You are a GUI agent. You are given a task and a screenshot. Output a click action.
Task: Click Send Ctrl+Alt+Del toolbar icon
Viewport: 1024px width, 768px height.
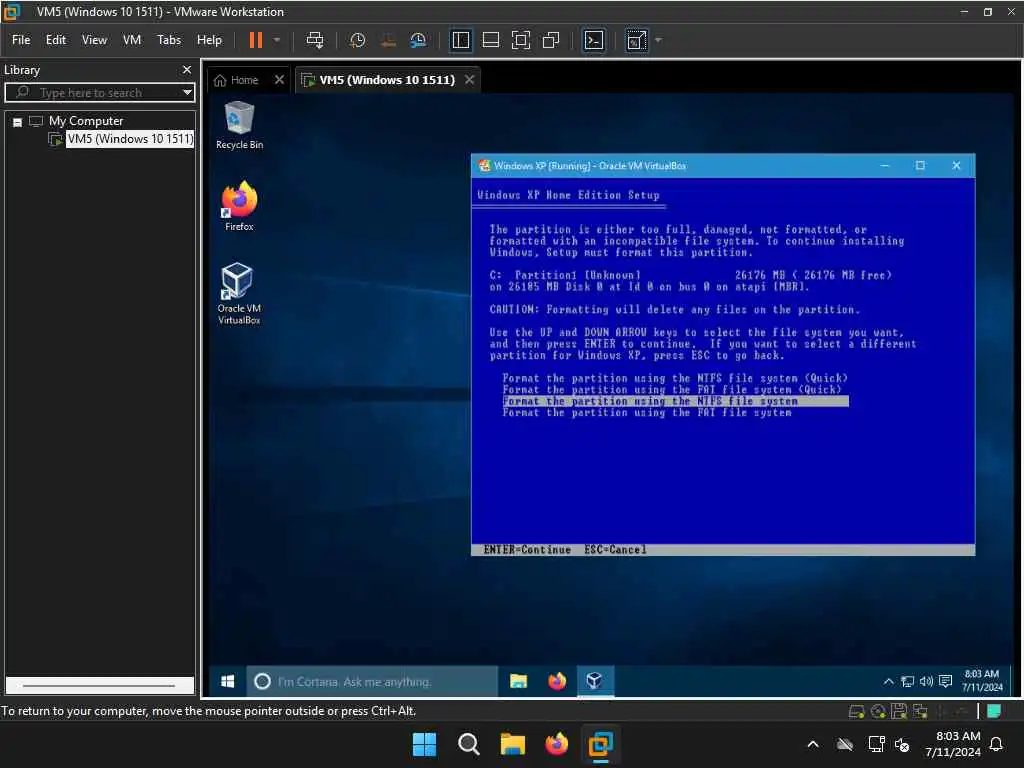[315, 40]
